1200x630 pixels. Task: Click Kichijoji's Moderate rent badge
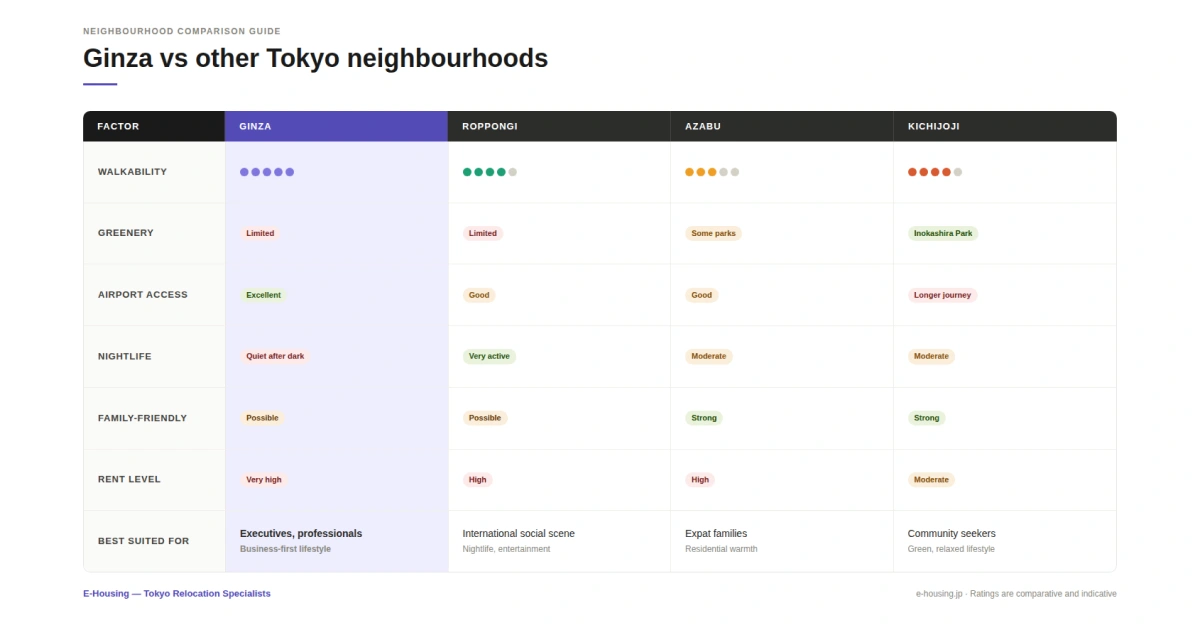pos(931,479)
